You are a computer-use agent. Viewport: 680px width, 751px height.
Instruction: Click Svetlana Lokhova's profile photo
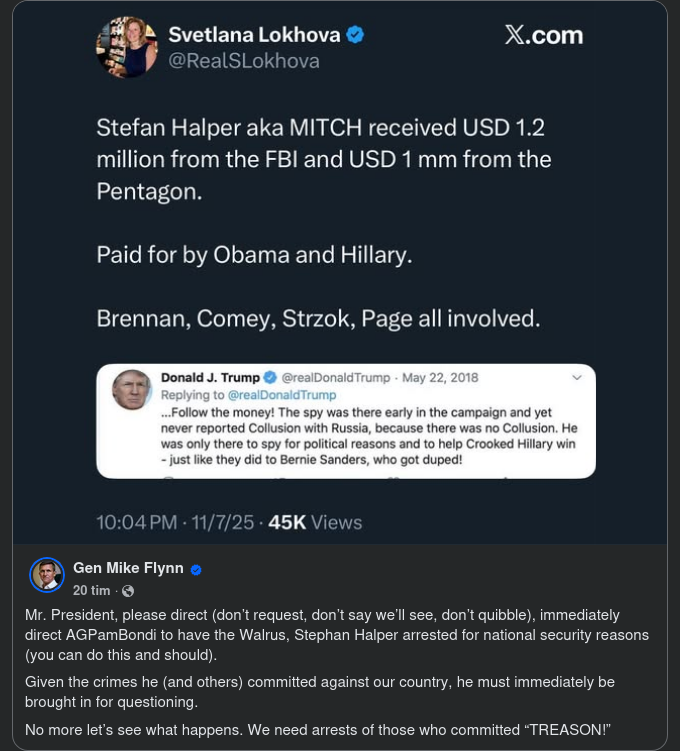click(x=126, y=46)
